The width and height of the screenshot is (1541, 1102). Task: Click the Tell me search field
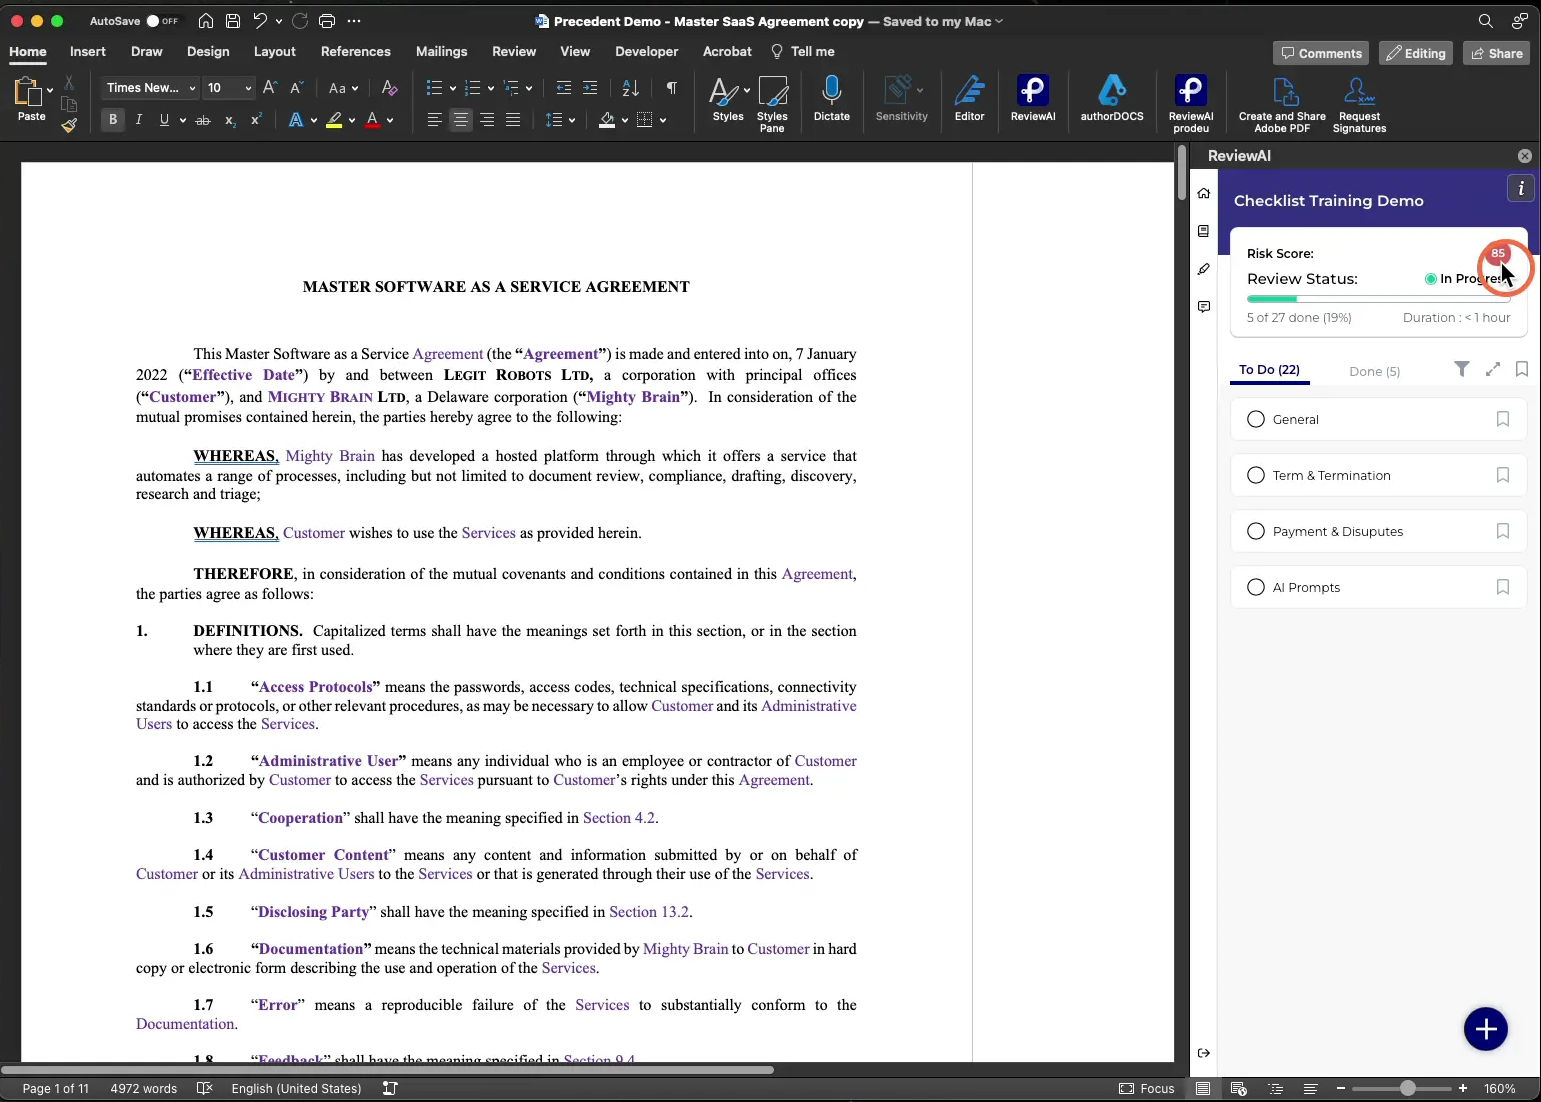tap(802, 52)
